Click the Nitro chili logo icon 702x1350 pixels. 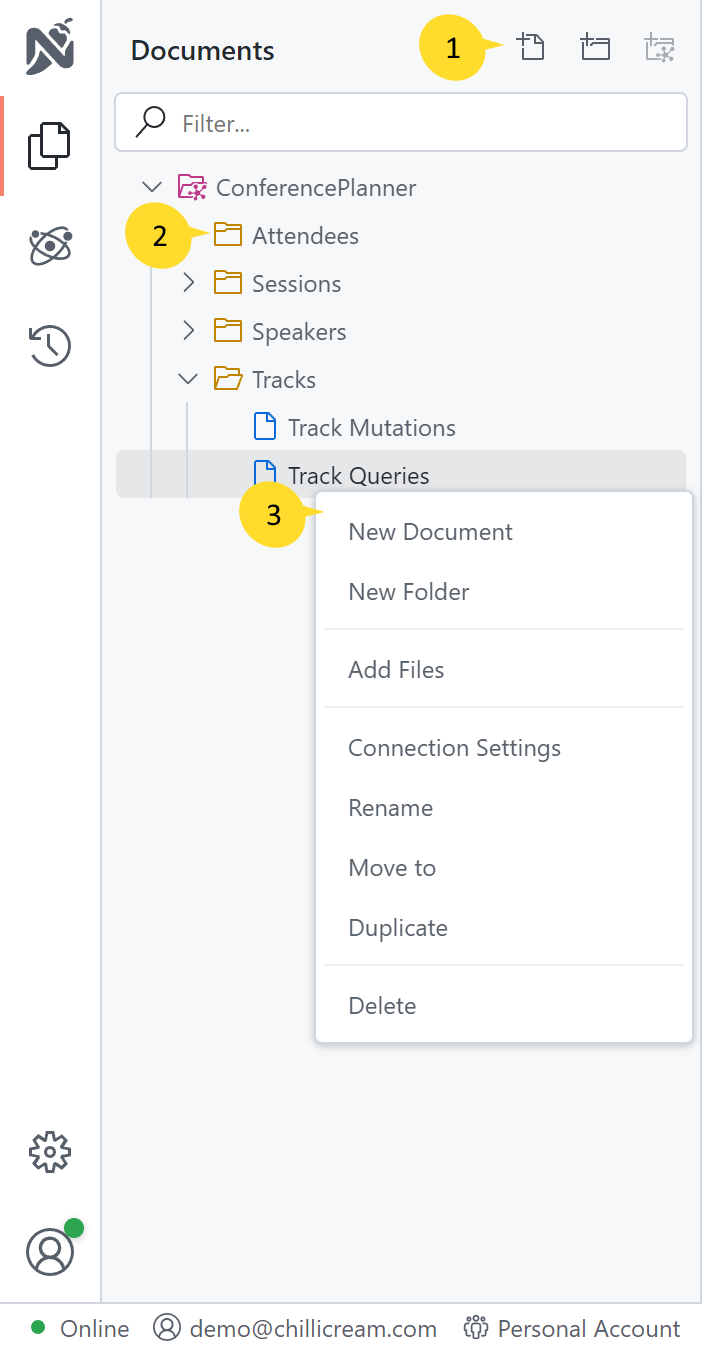[x=50, y=50]
